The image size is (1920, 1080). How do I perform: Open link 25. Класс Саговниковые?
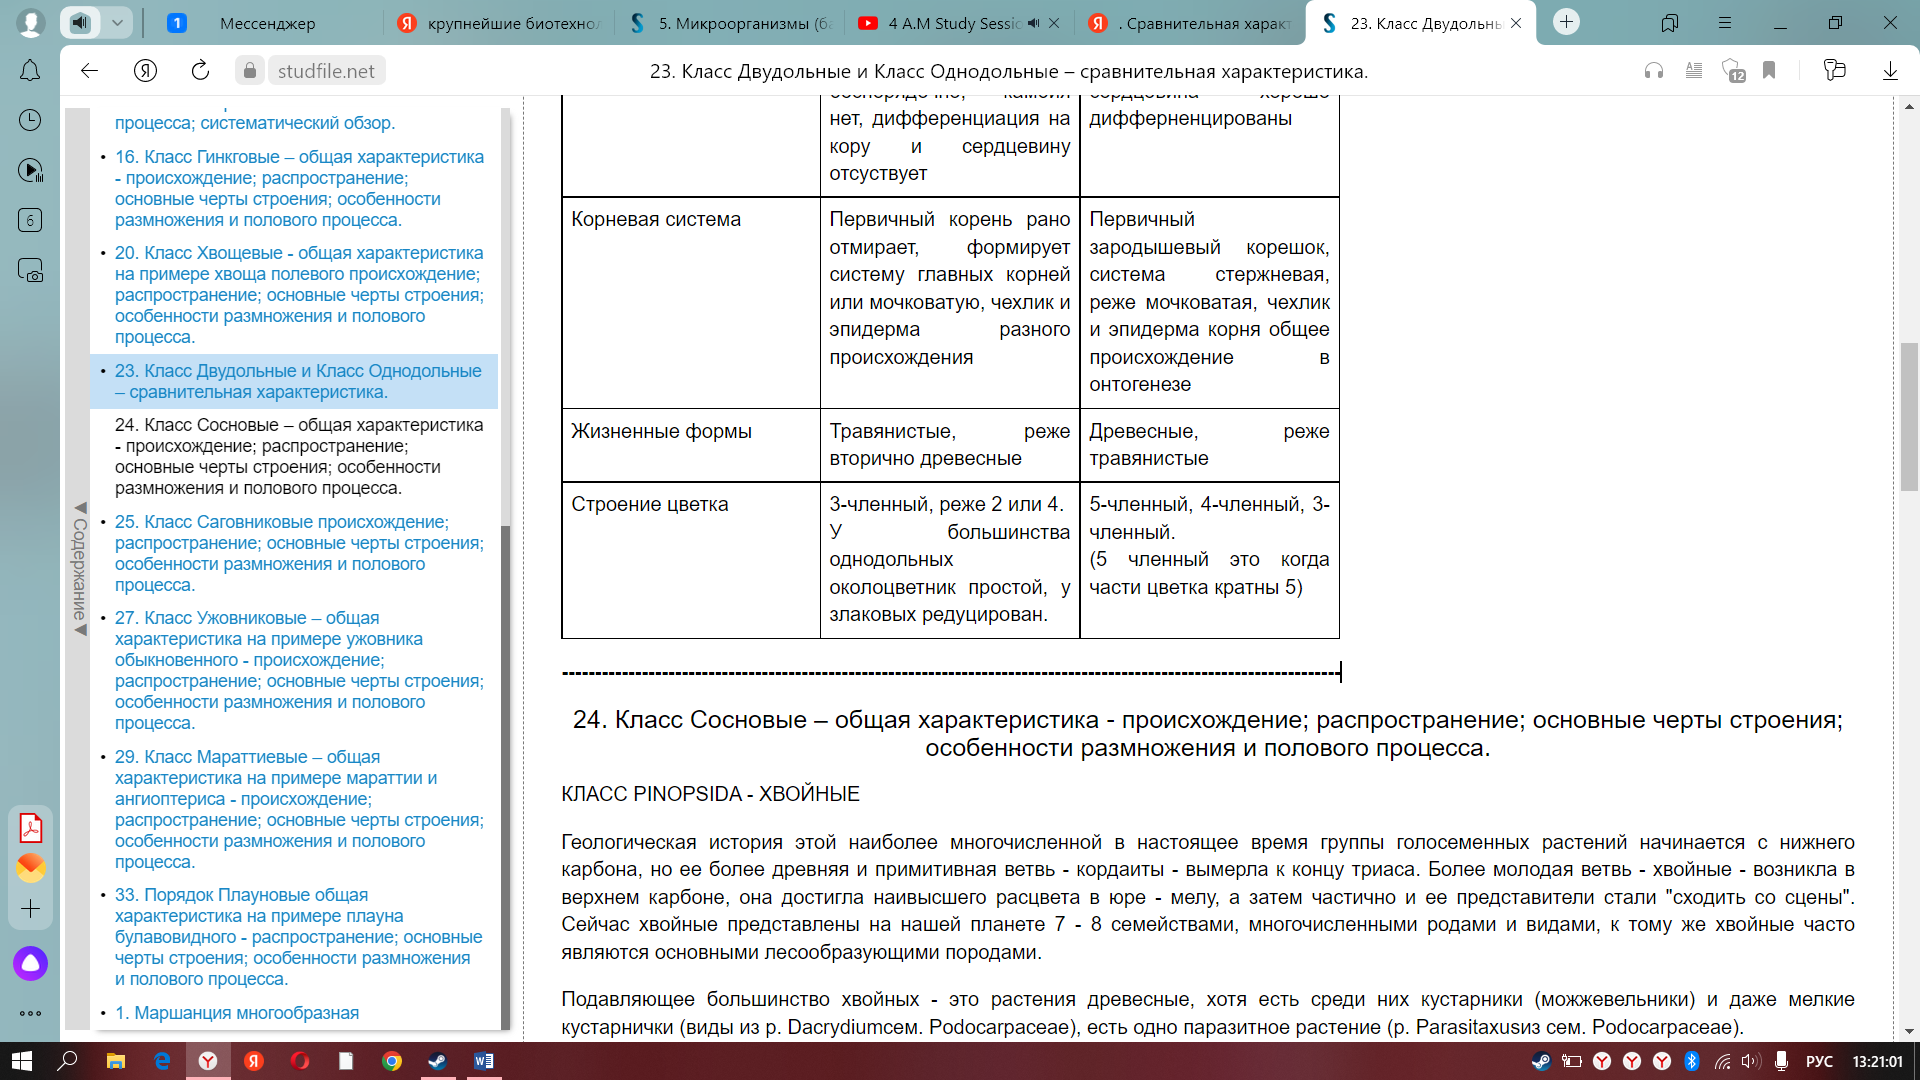(299, 553)
